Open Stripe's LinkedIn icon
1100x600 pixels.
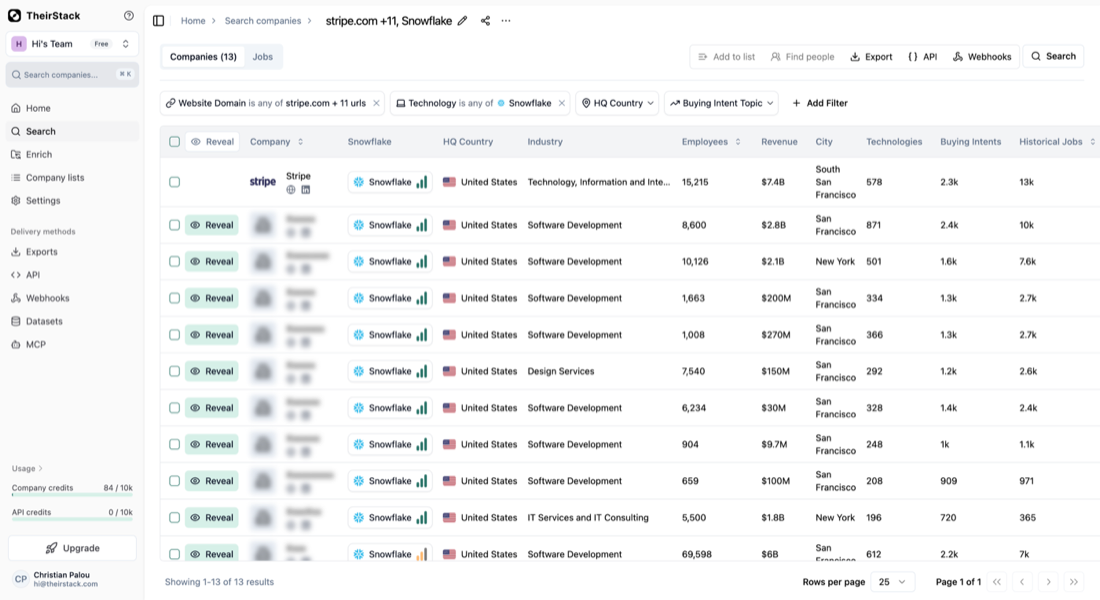[306, 189]
